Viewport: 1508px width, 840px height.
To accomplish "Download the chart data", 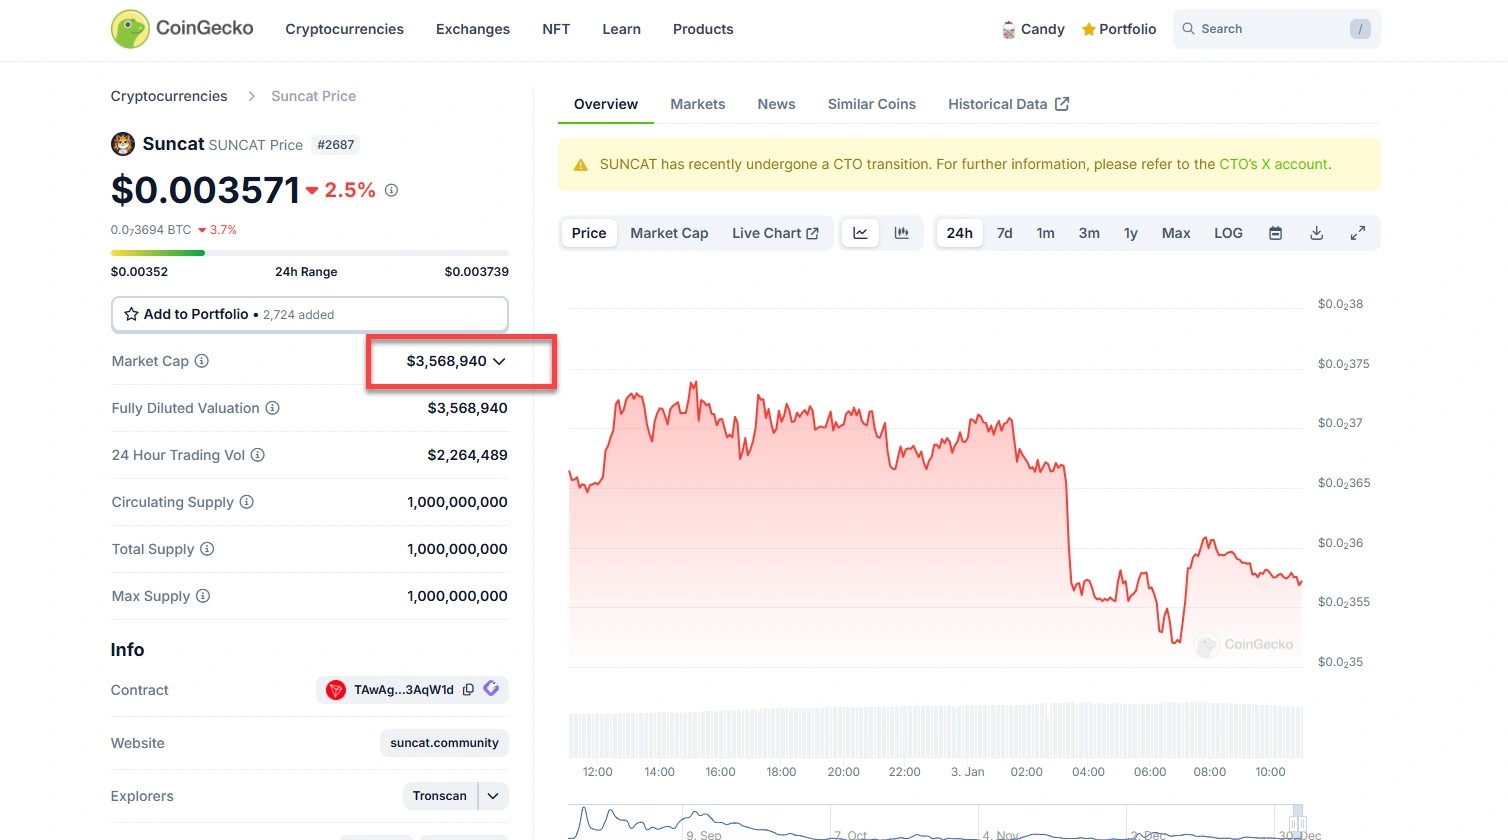I will click(x=1317, y=233).
